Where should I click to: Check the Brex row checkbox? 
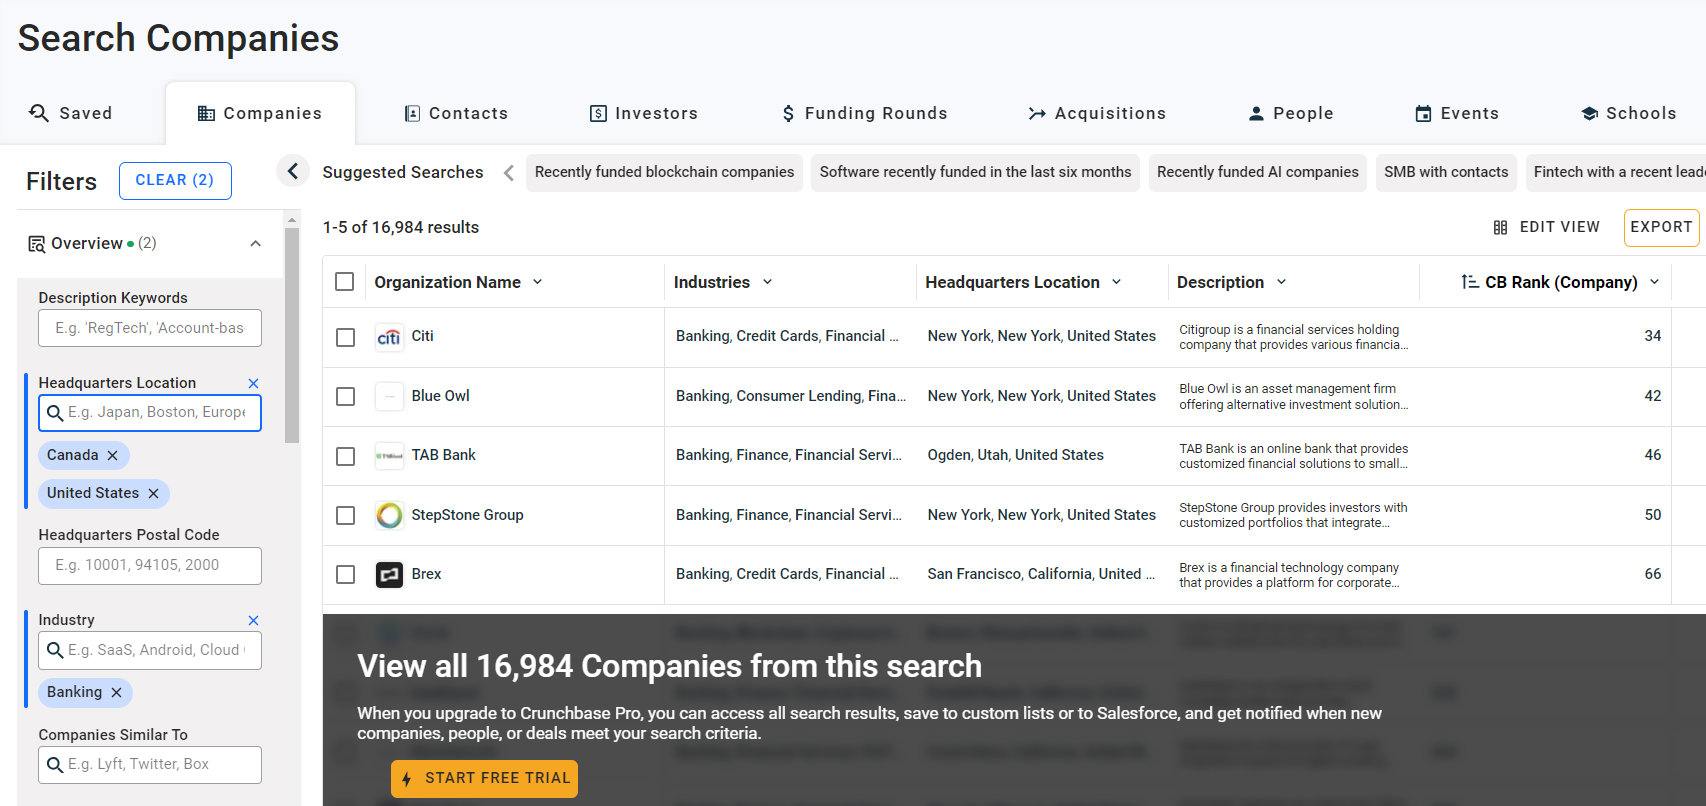(345, 574)
